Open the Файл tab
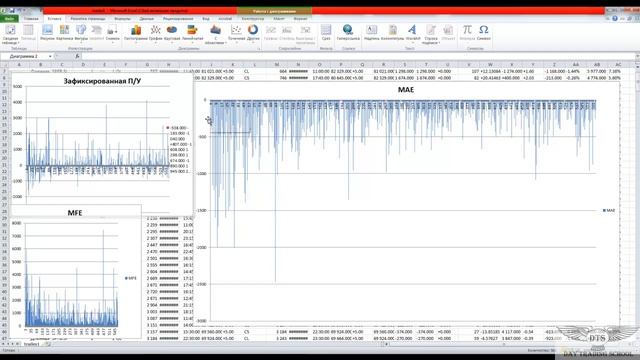 tap(9, 18)
